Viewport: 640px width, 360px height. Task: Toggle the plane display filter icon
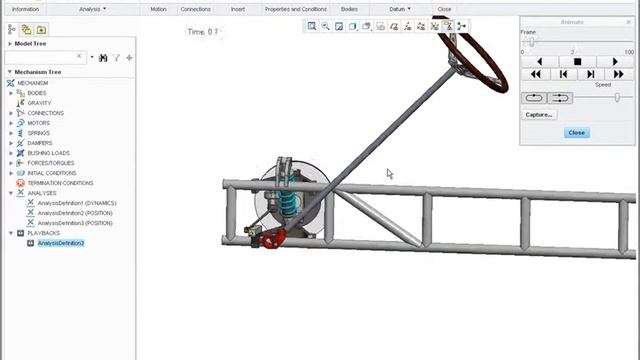pos(394,26)
